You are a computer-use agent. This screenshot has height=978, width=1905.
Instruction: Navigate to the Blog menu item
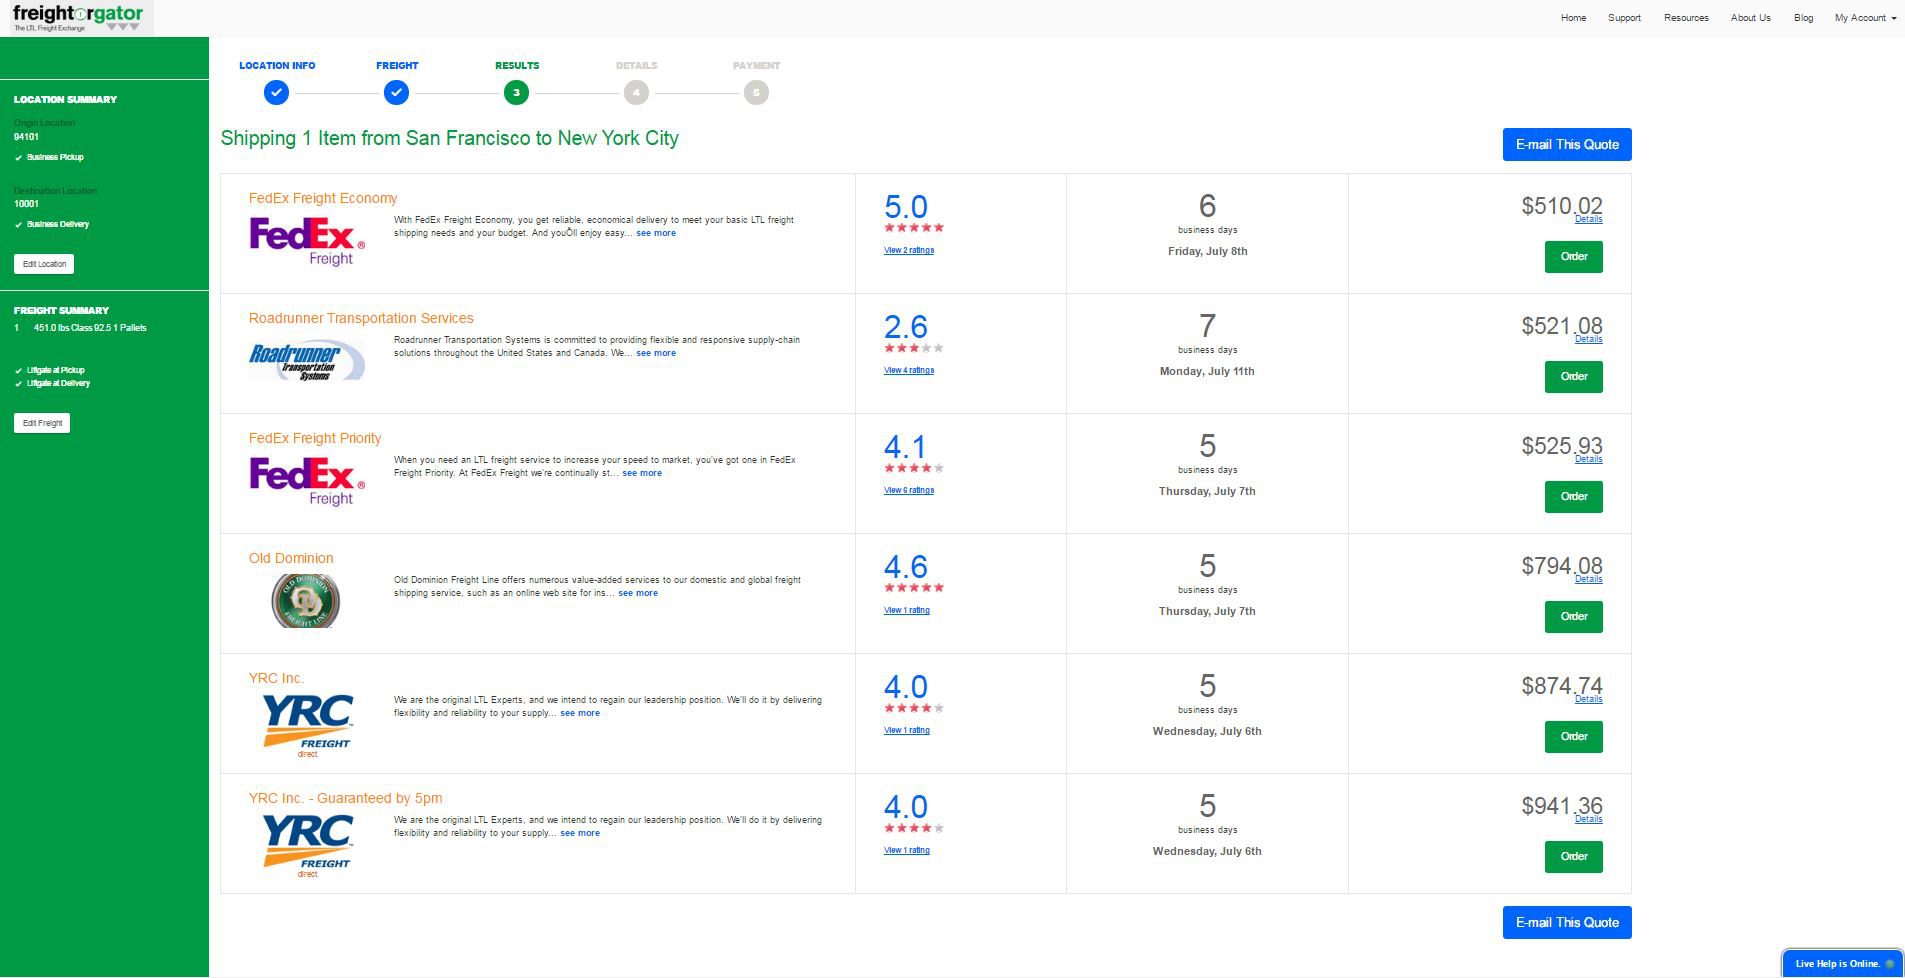1803,17
